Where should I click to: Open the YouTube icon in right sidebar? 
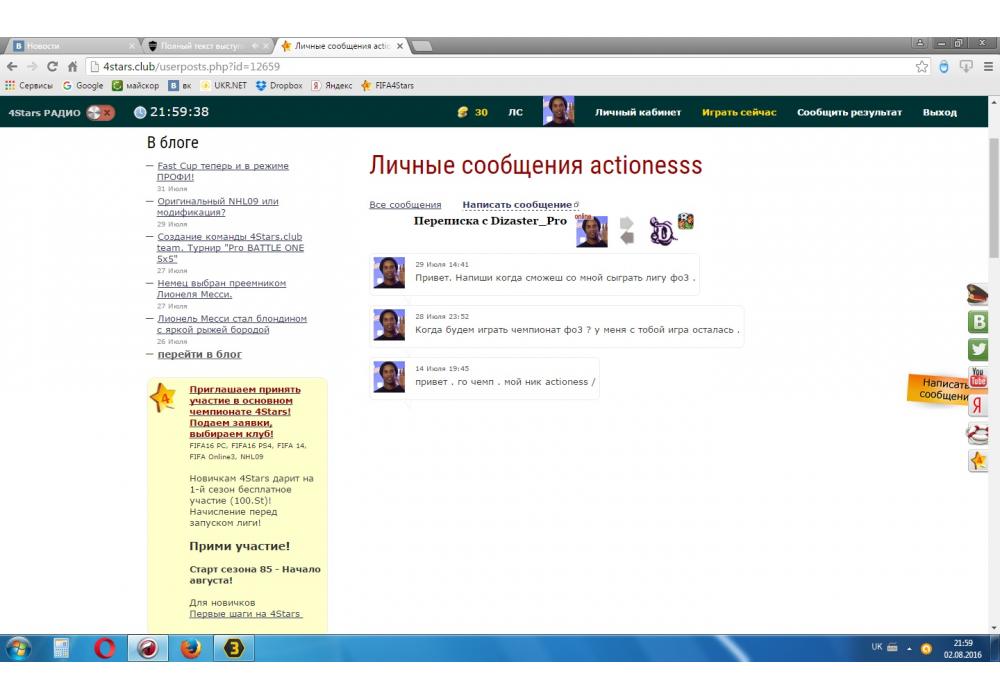pyautogui.click(x=978, y=378)
